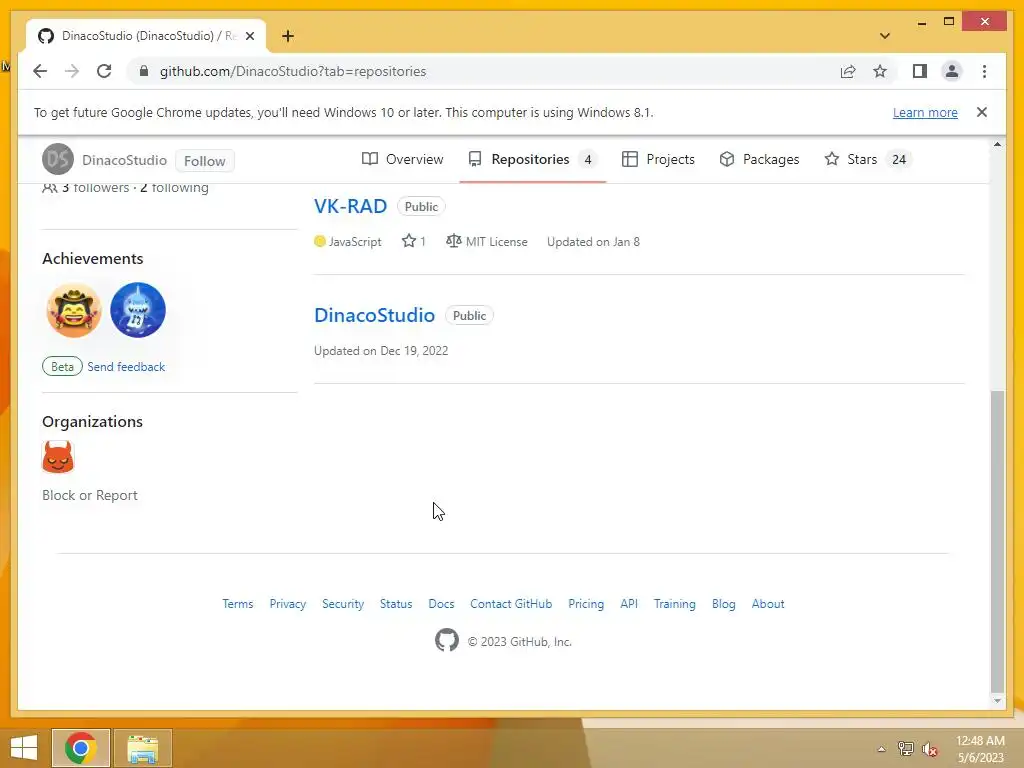The width and height of the screenshot is (1024, 768).
Task: Click the page vertical scrollbar thumb
Action: tap(997, 541)
